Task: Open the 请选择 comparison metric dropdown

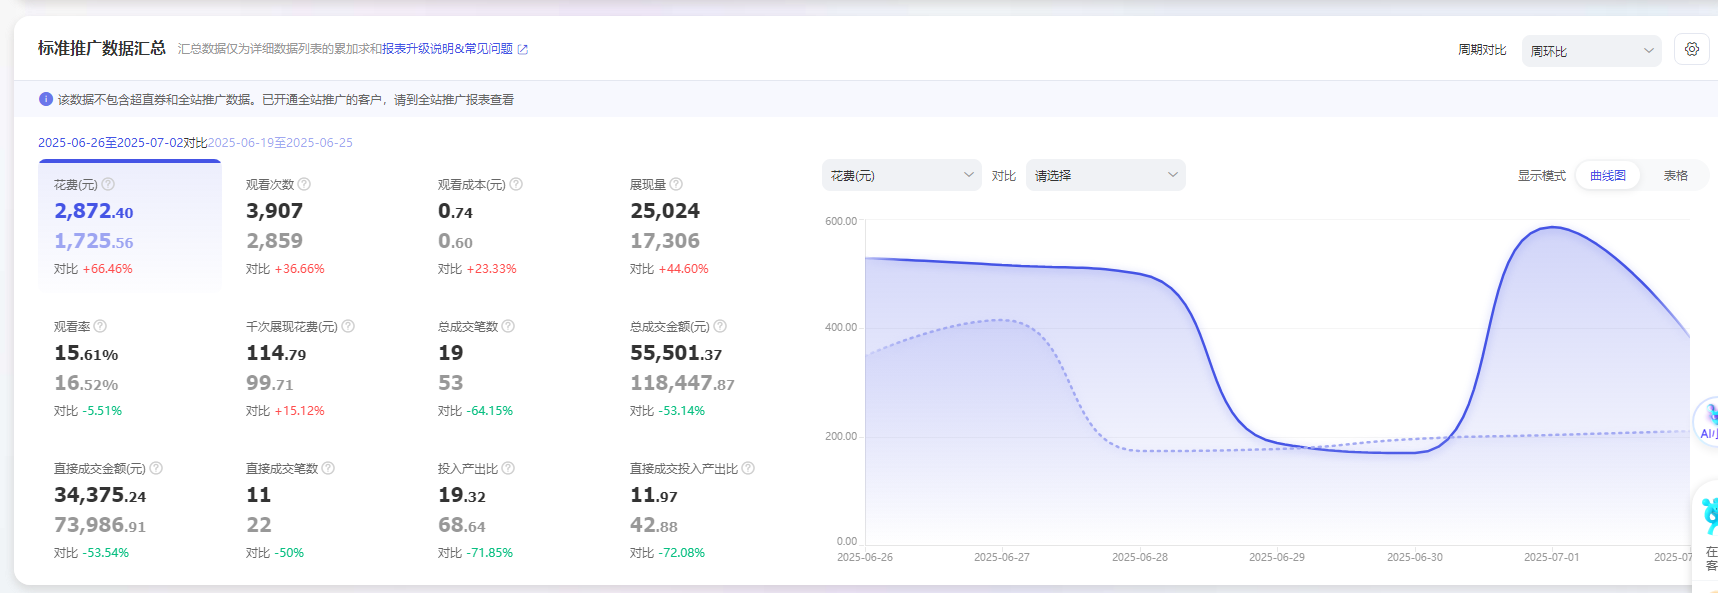Action: coord(1105,175)
